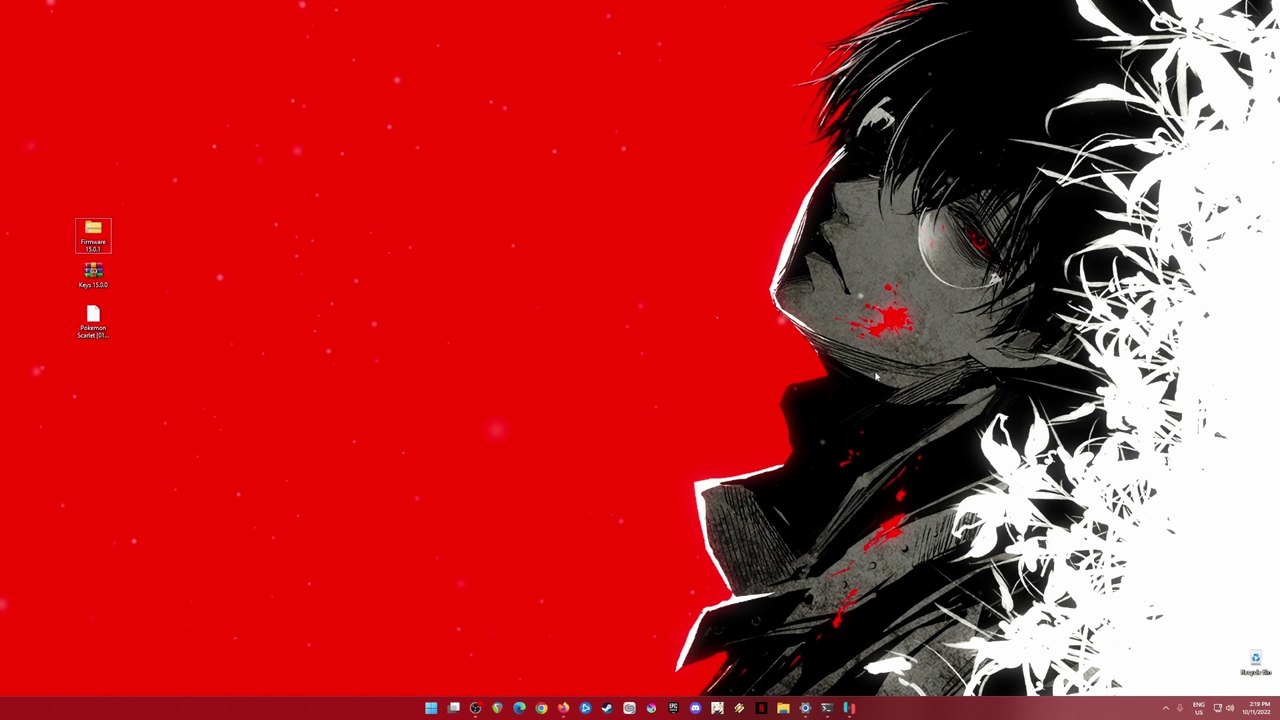This screenshot has height=720, width=1280.
Task: Open Netflix from the taskbar
Action: pyautogui.click(x=761, y=708)
